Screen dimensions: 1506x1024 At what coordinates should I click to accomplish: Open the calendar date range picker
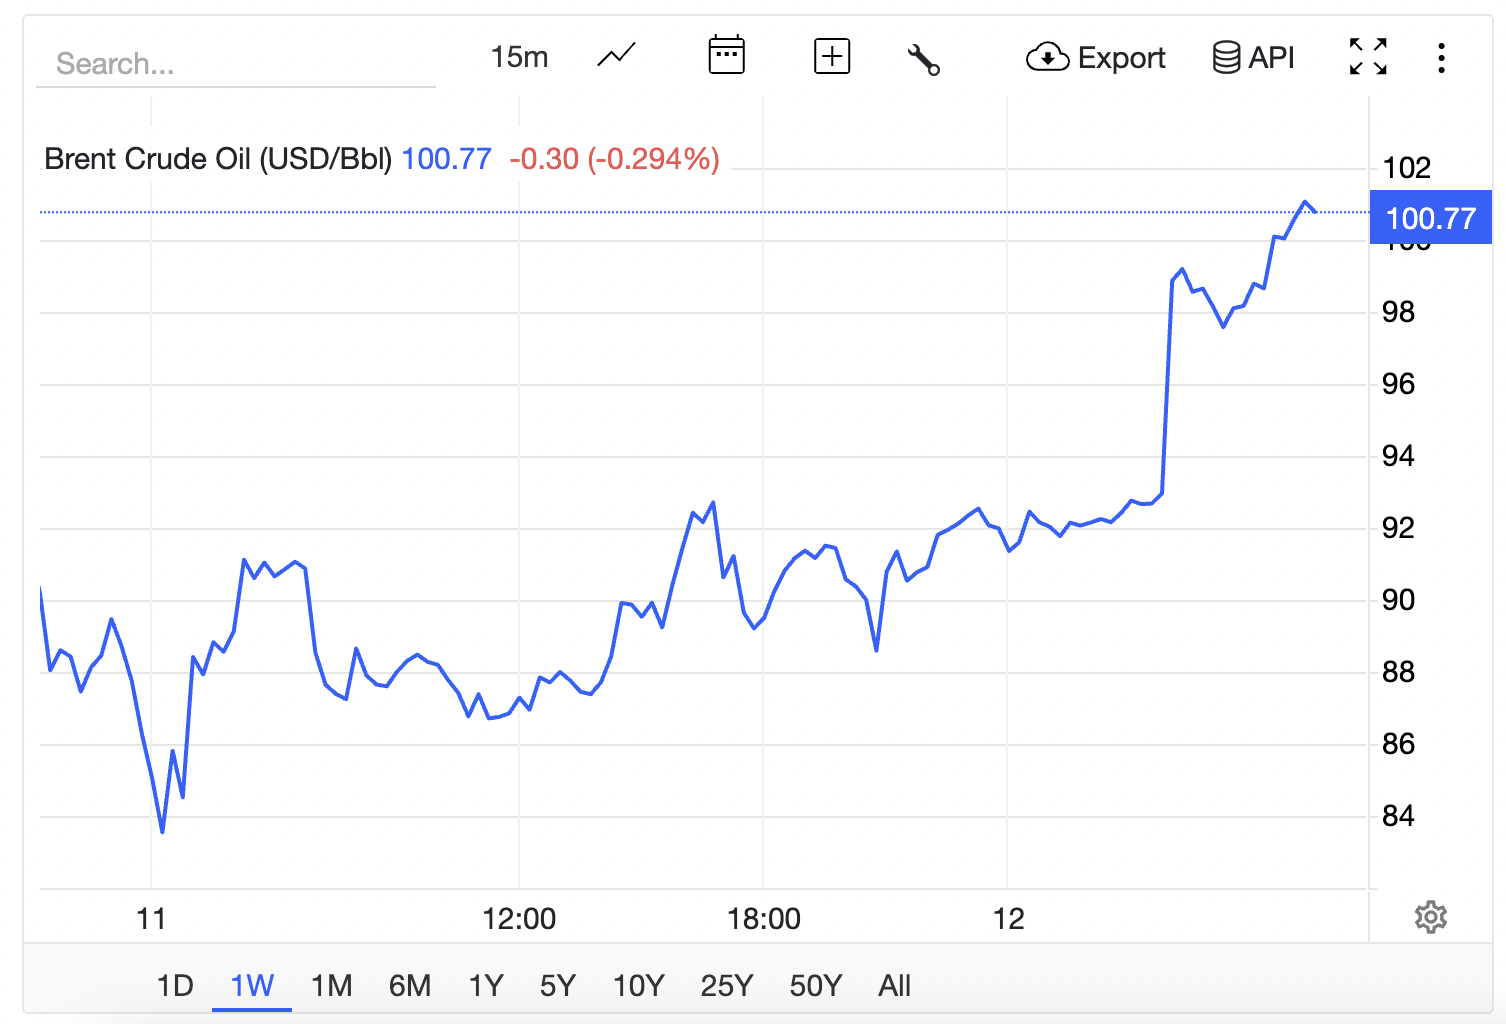(x=726, y=56)
